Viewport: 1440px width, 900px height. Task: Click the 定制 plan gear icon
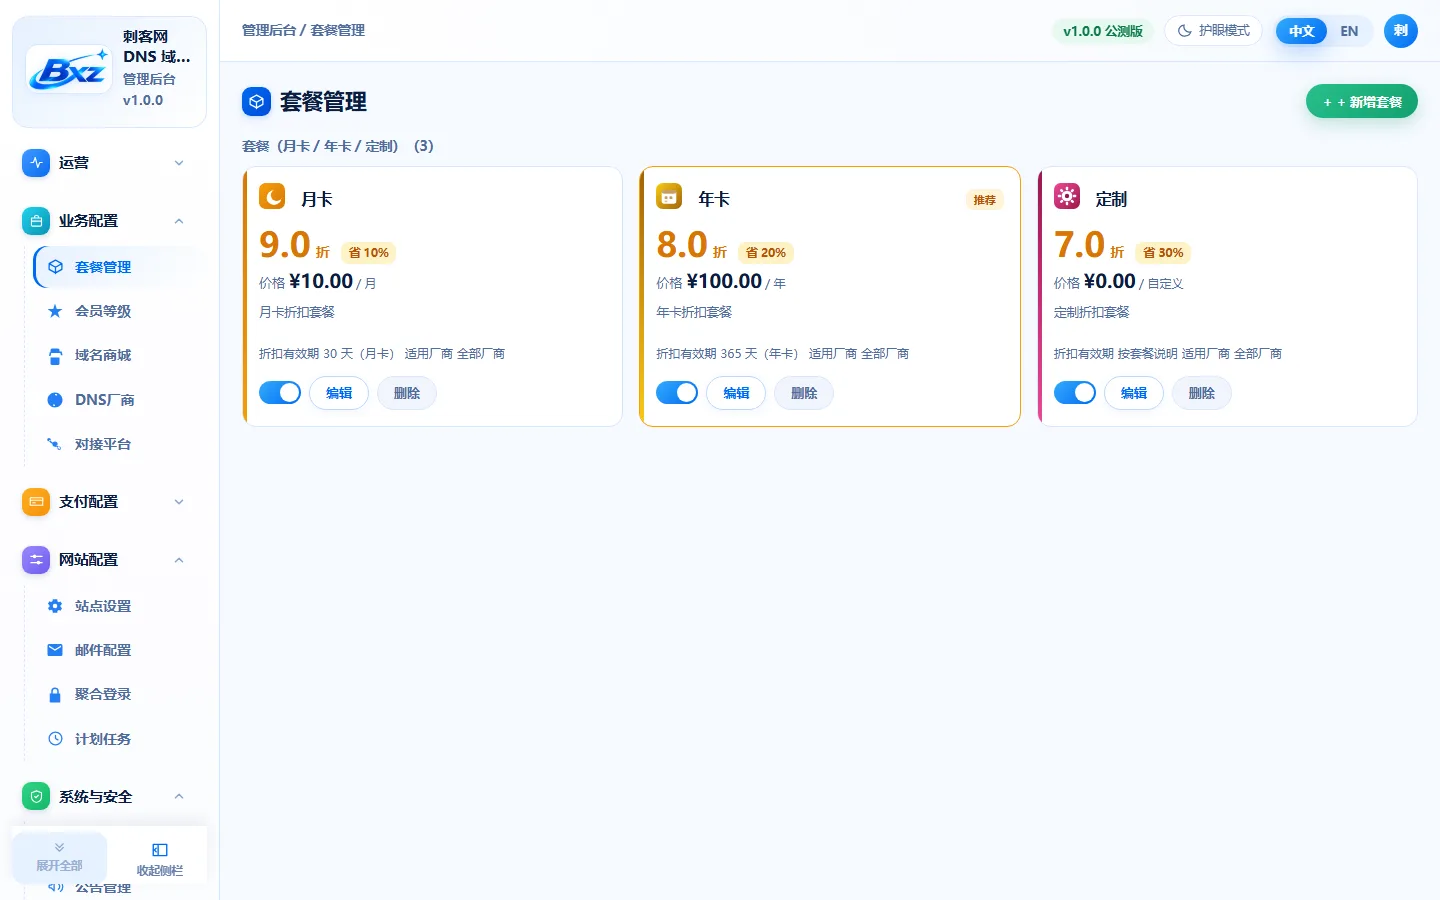(1067, 196)
